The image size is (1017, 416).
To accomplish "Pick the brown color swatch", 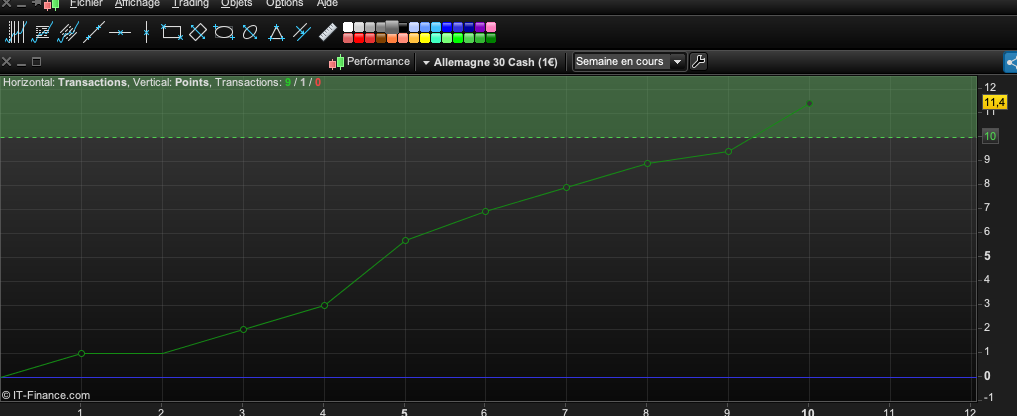I will point(381,38).
